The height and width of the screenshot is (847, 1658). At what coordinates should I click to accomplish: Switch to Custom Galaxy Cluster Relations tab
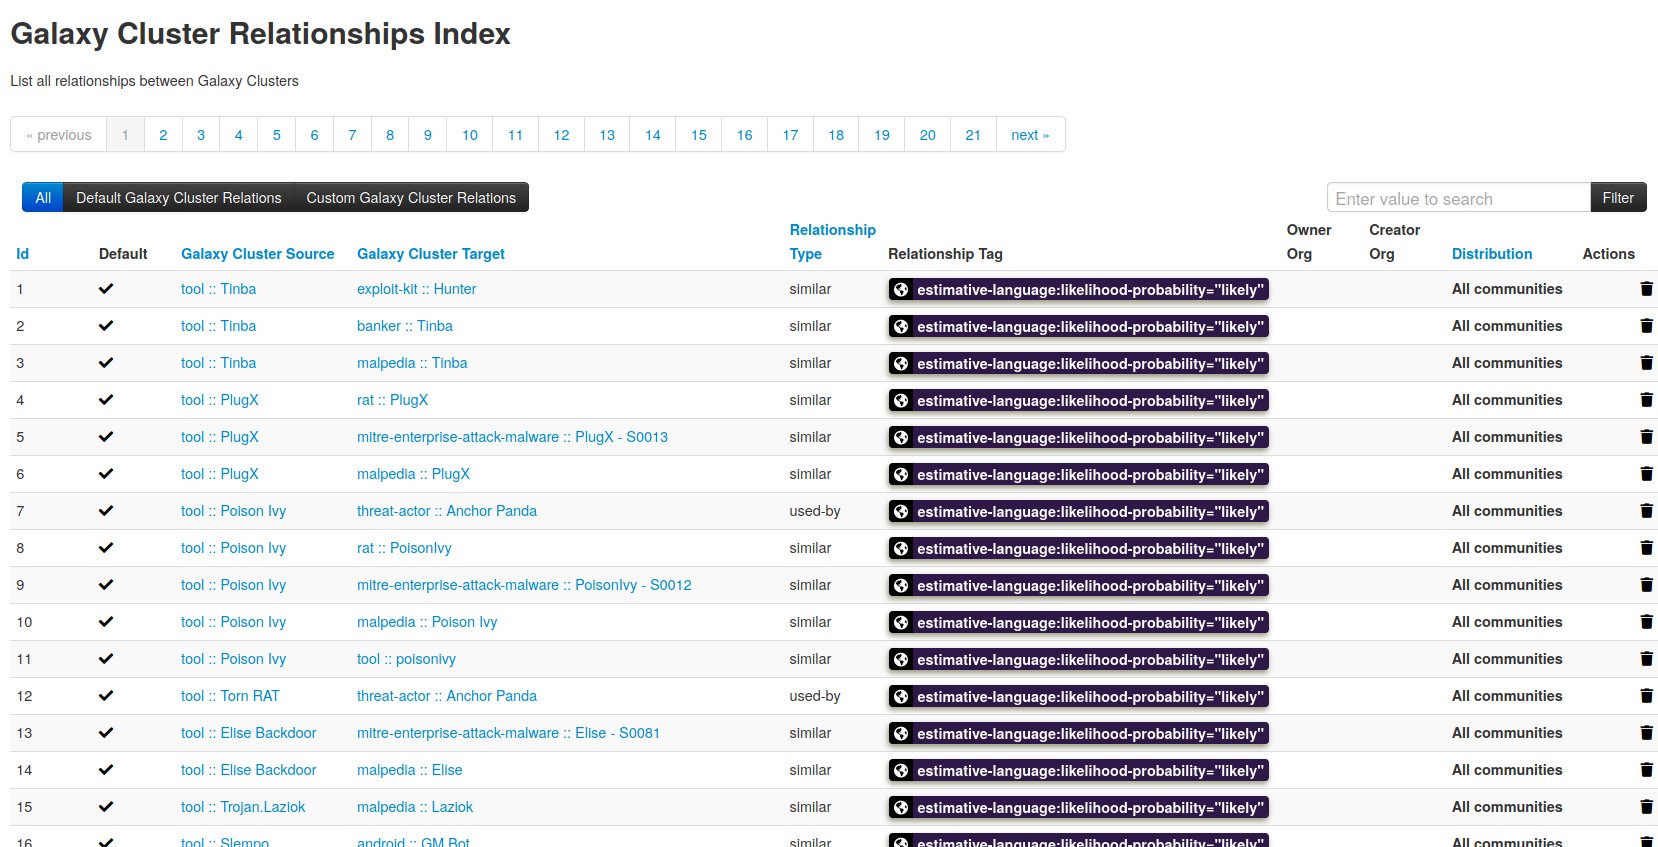[x=411, y=198]
